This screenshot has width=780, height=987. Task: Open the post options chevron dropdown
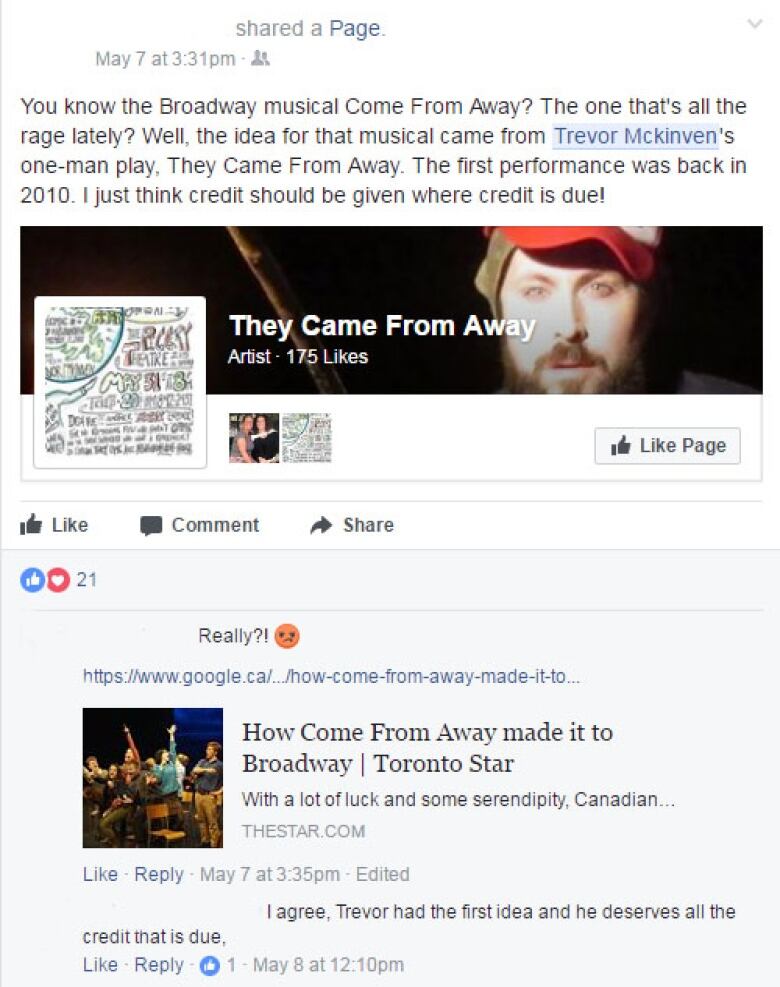click(754, 25)
